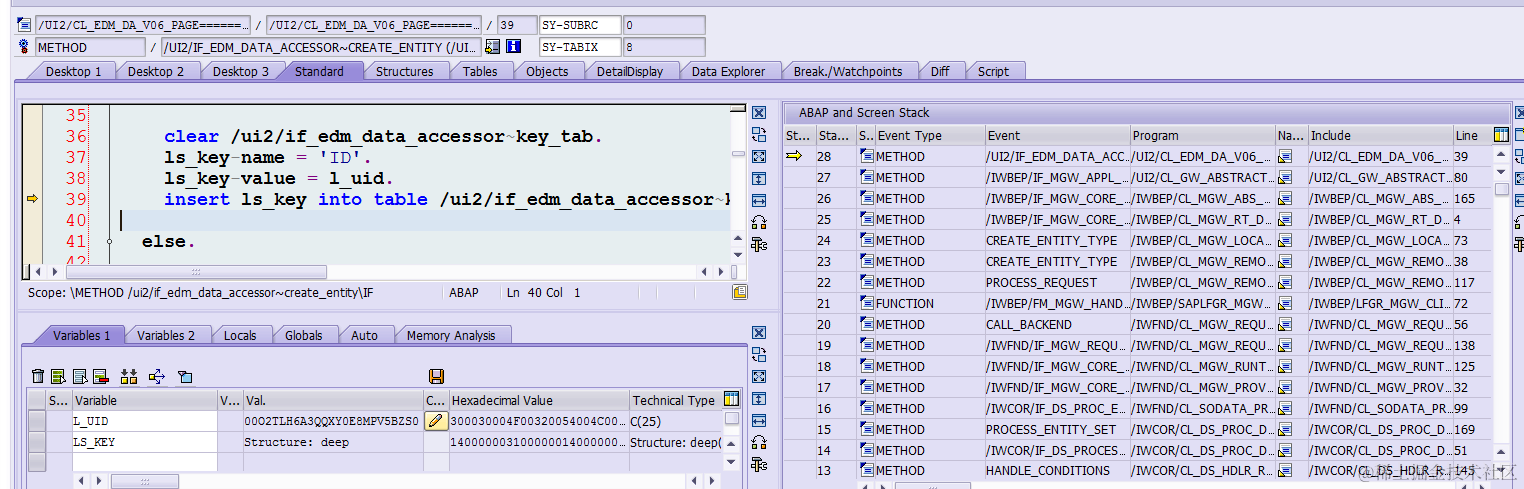Open the Memory Analysis tab
This screenshot has height=489, width=1524.
coord(450,335)
